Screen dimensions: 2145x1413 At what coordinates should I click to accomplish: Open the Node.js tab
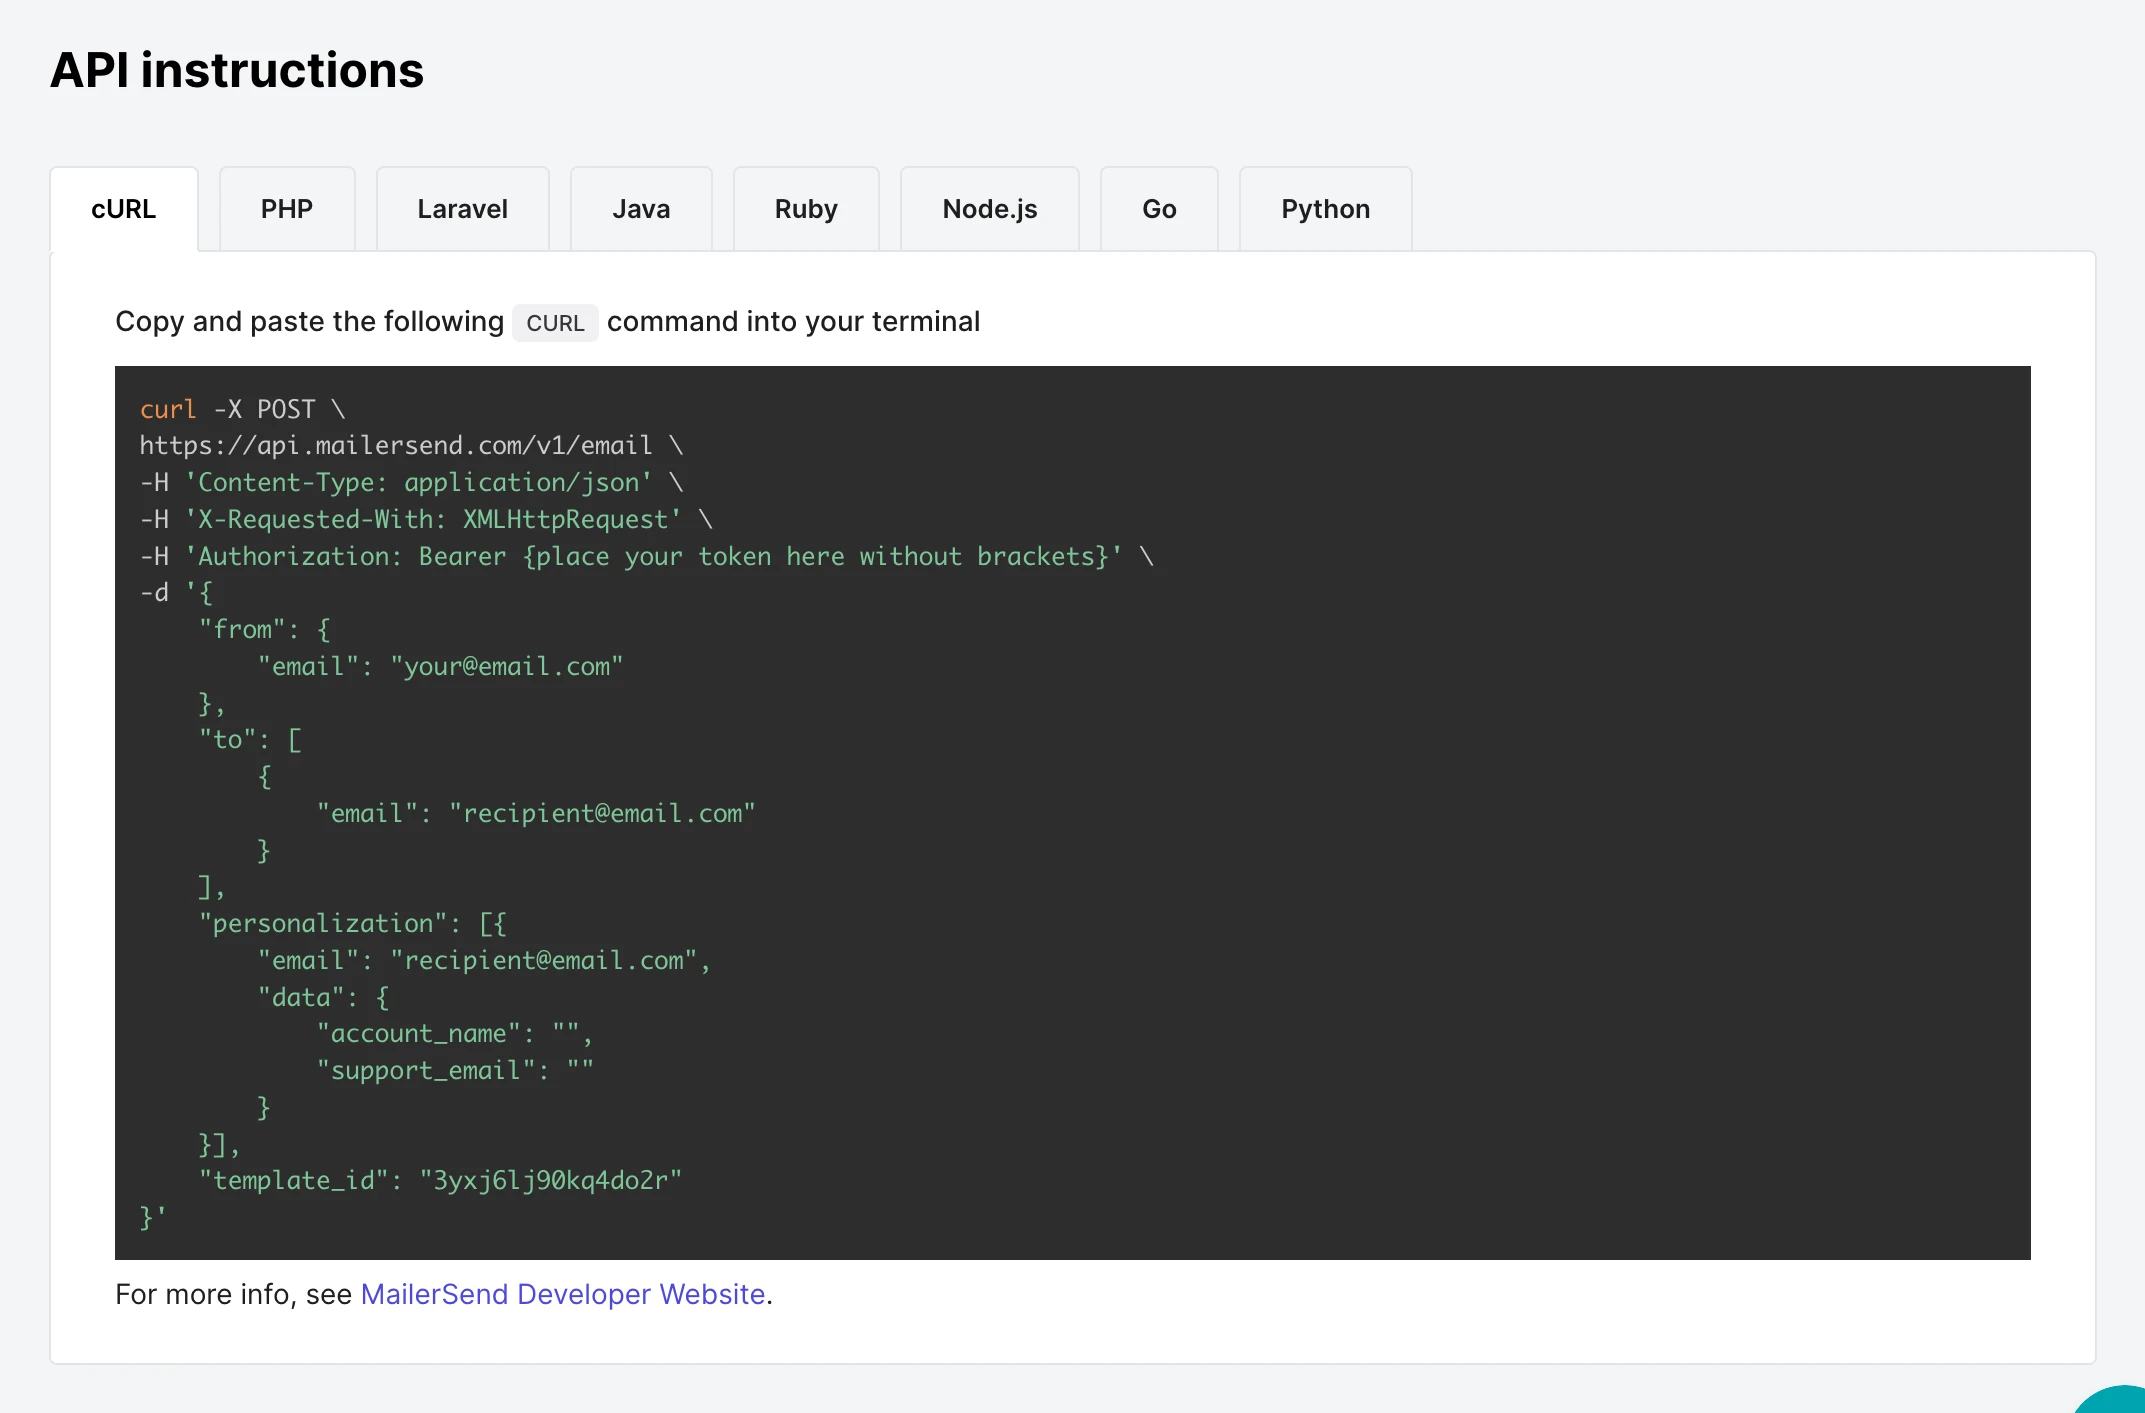tap(989, 209)
